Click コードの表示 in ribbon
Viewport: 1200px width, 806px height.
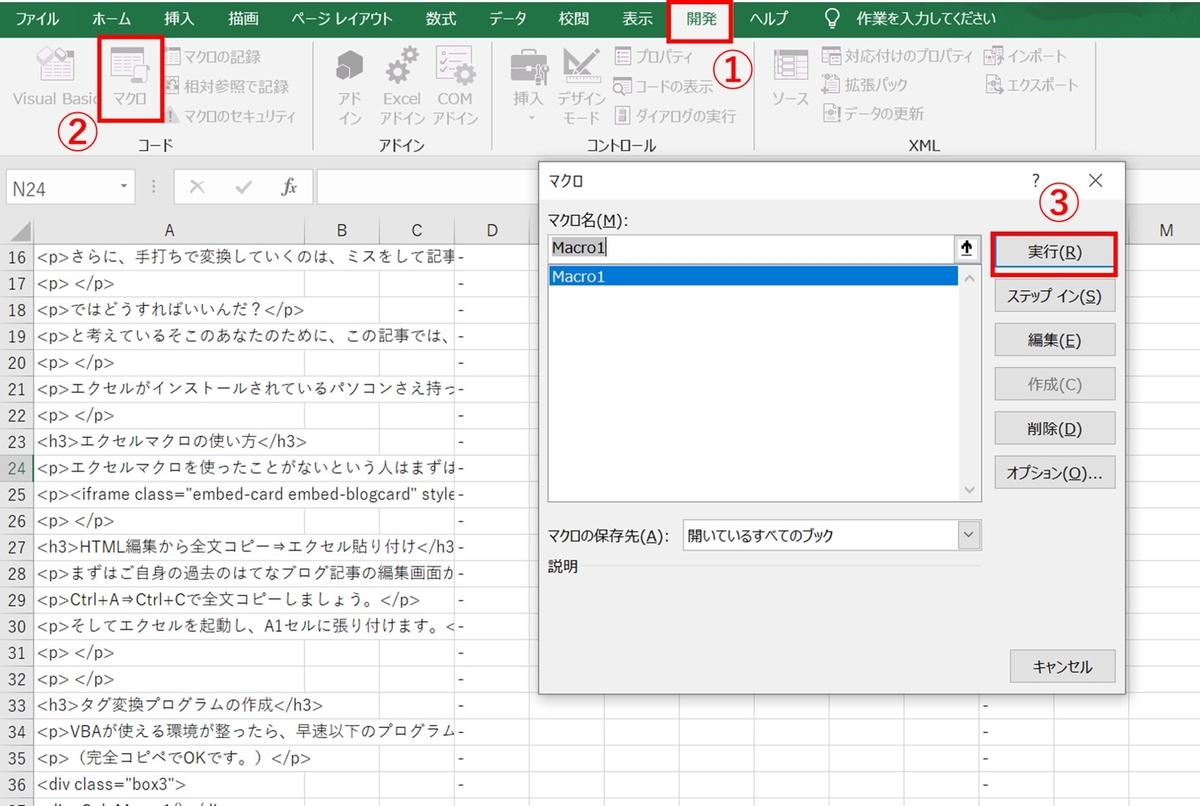(x=664, y=86)
